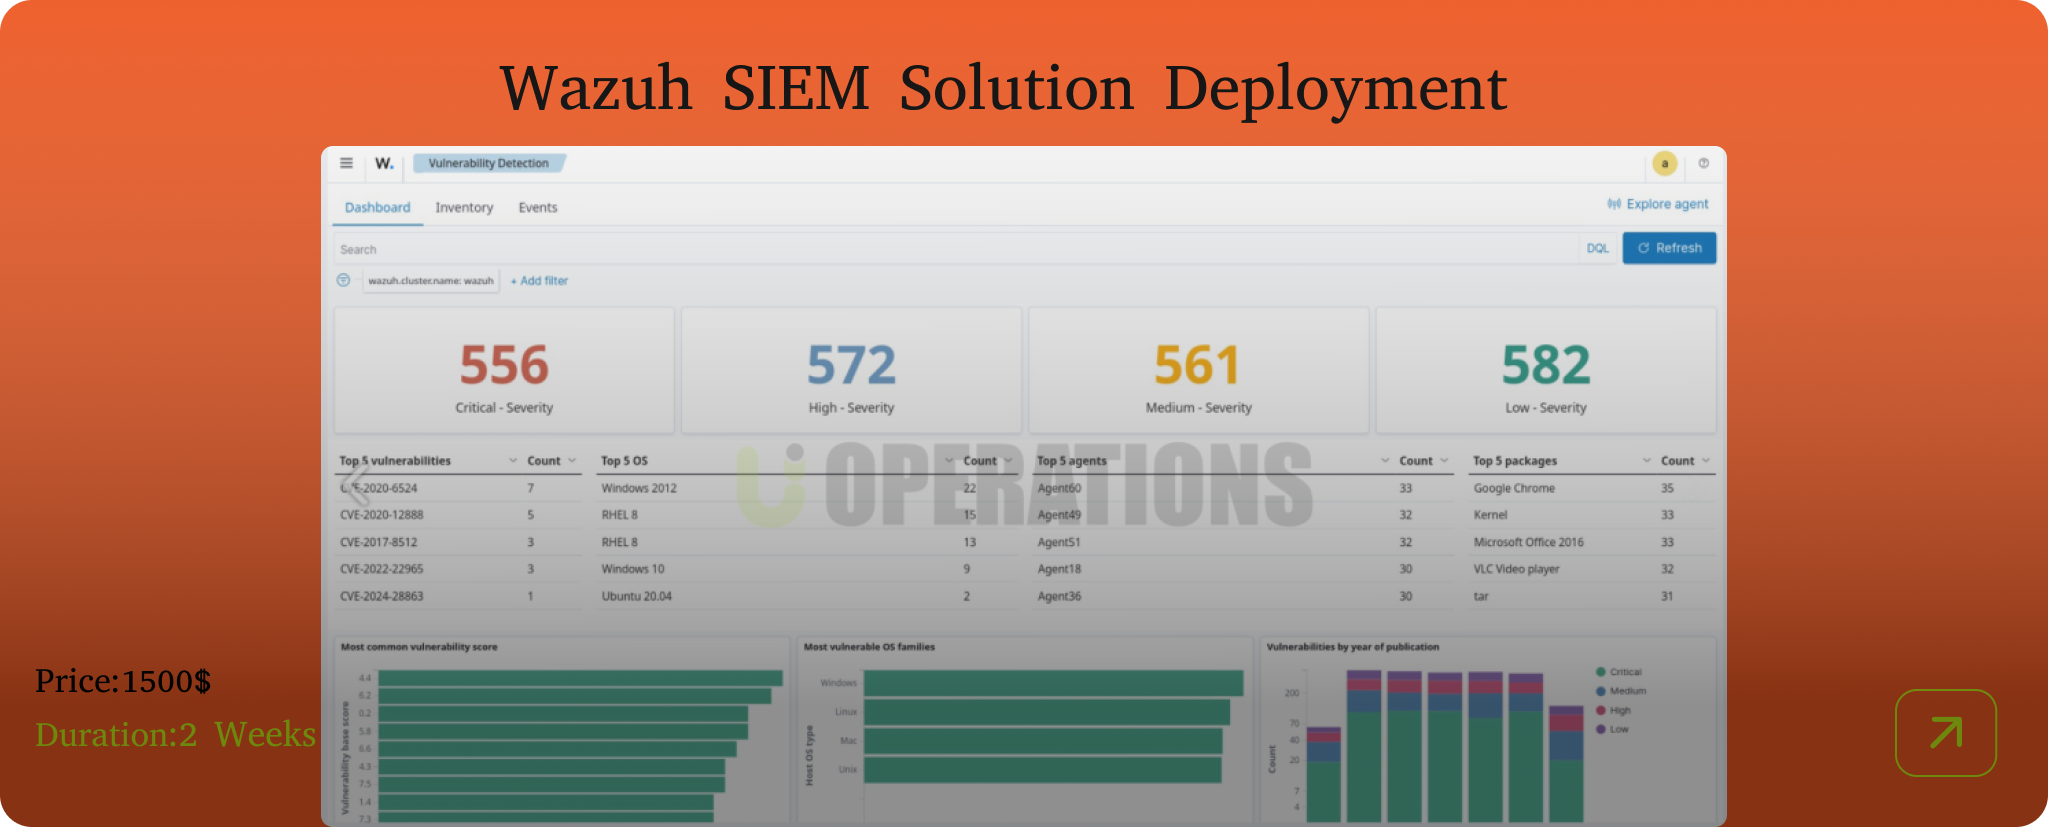Expand Count chevron in Top 5 vulnerabilities table
This screenshot has height=827, width=2048.
572,461
